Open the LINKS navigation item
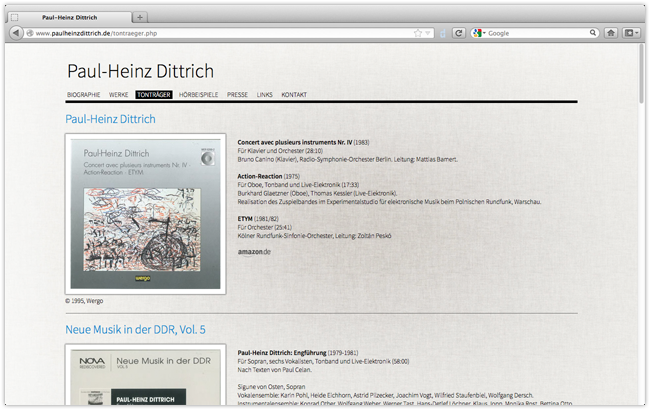 [x=264, y=95]
